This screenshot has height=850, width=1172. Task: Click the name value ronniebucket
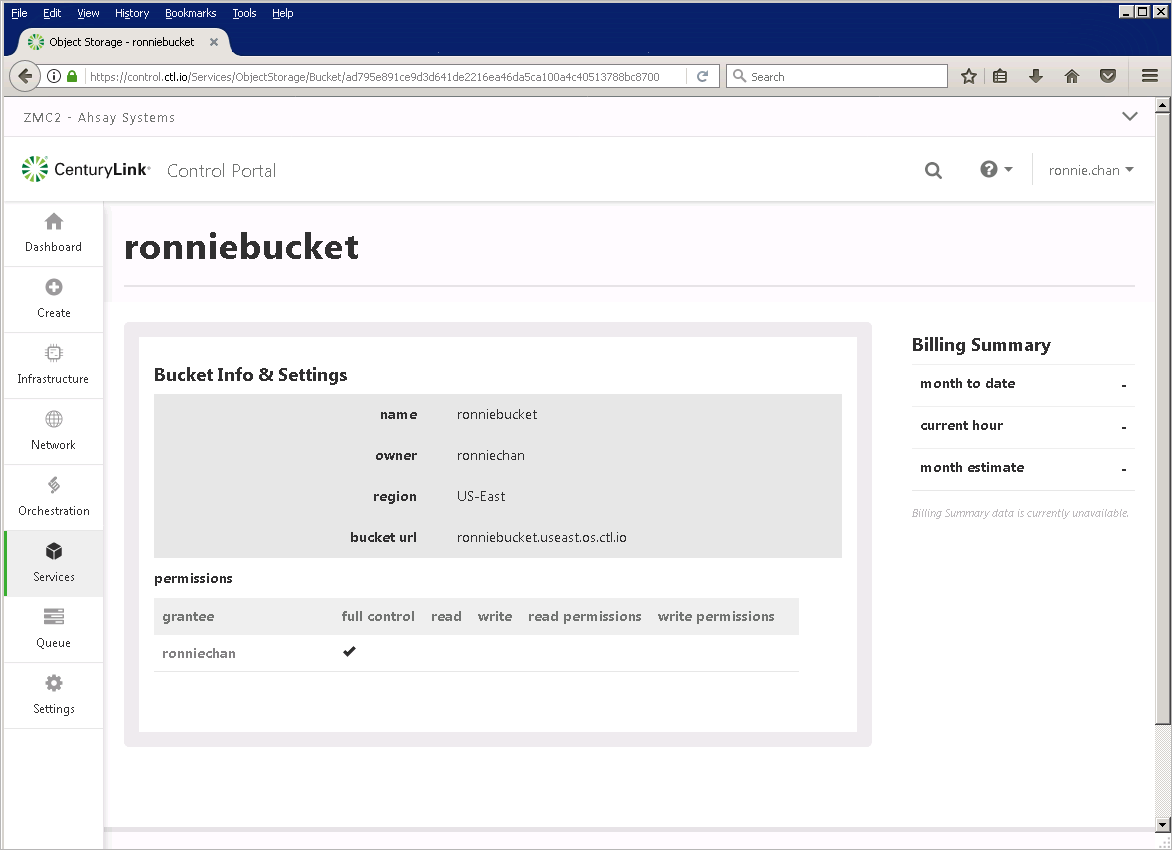[x=497, y=414]
